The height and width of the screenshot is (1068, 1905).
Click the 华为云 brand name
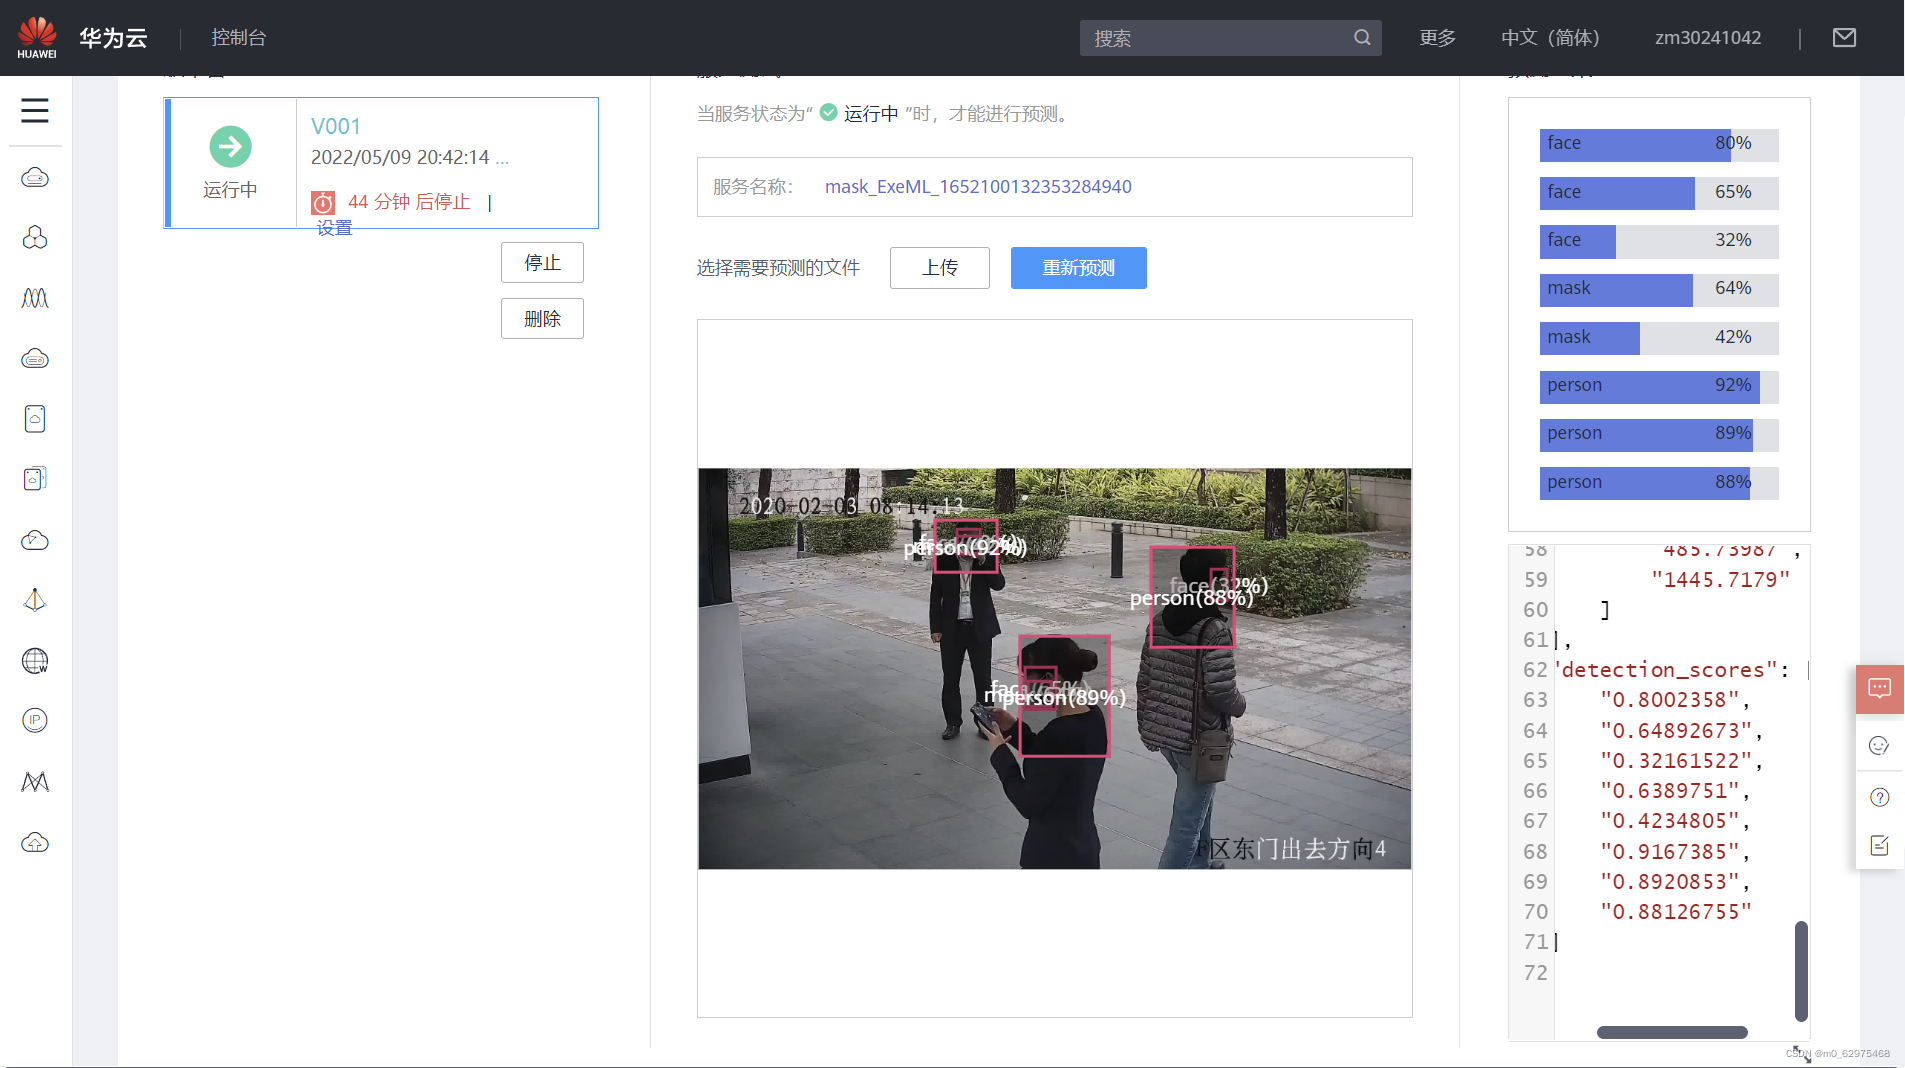(113, 38)
